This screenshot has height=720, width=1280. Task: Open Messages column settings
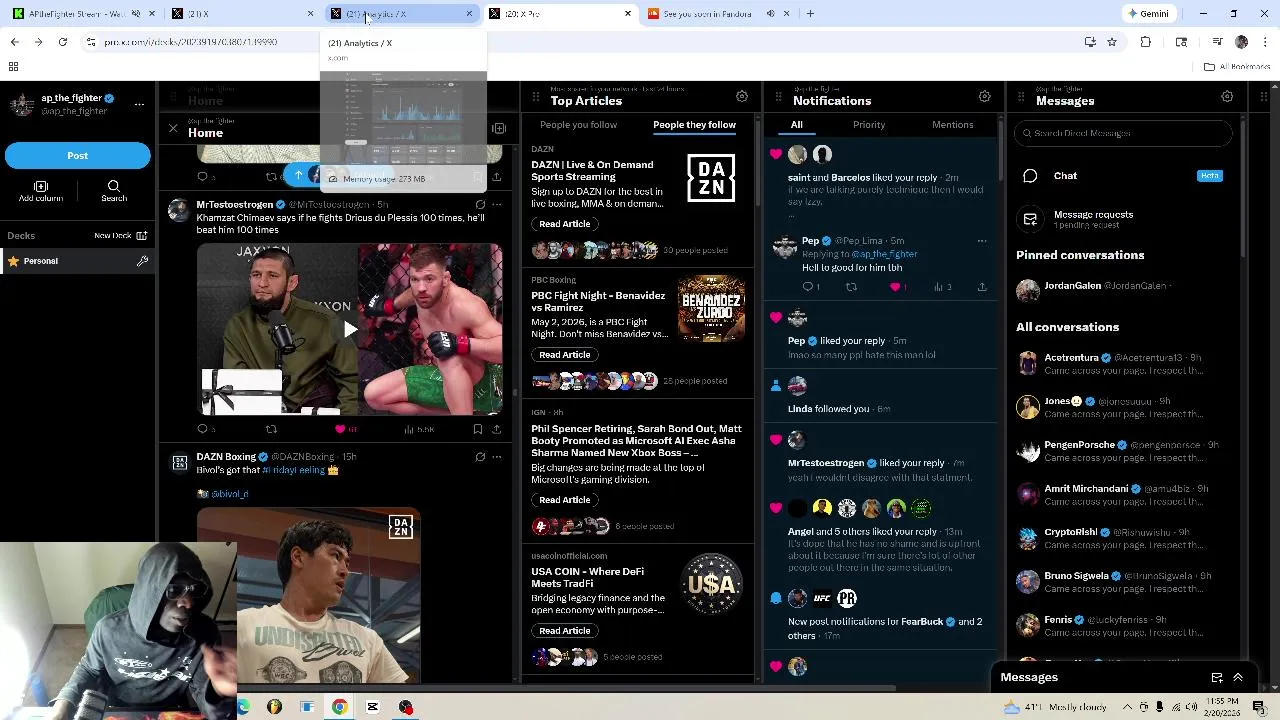pos(1227,97)
